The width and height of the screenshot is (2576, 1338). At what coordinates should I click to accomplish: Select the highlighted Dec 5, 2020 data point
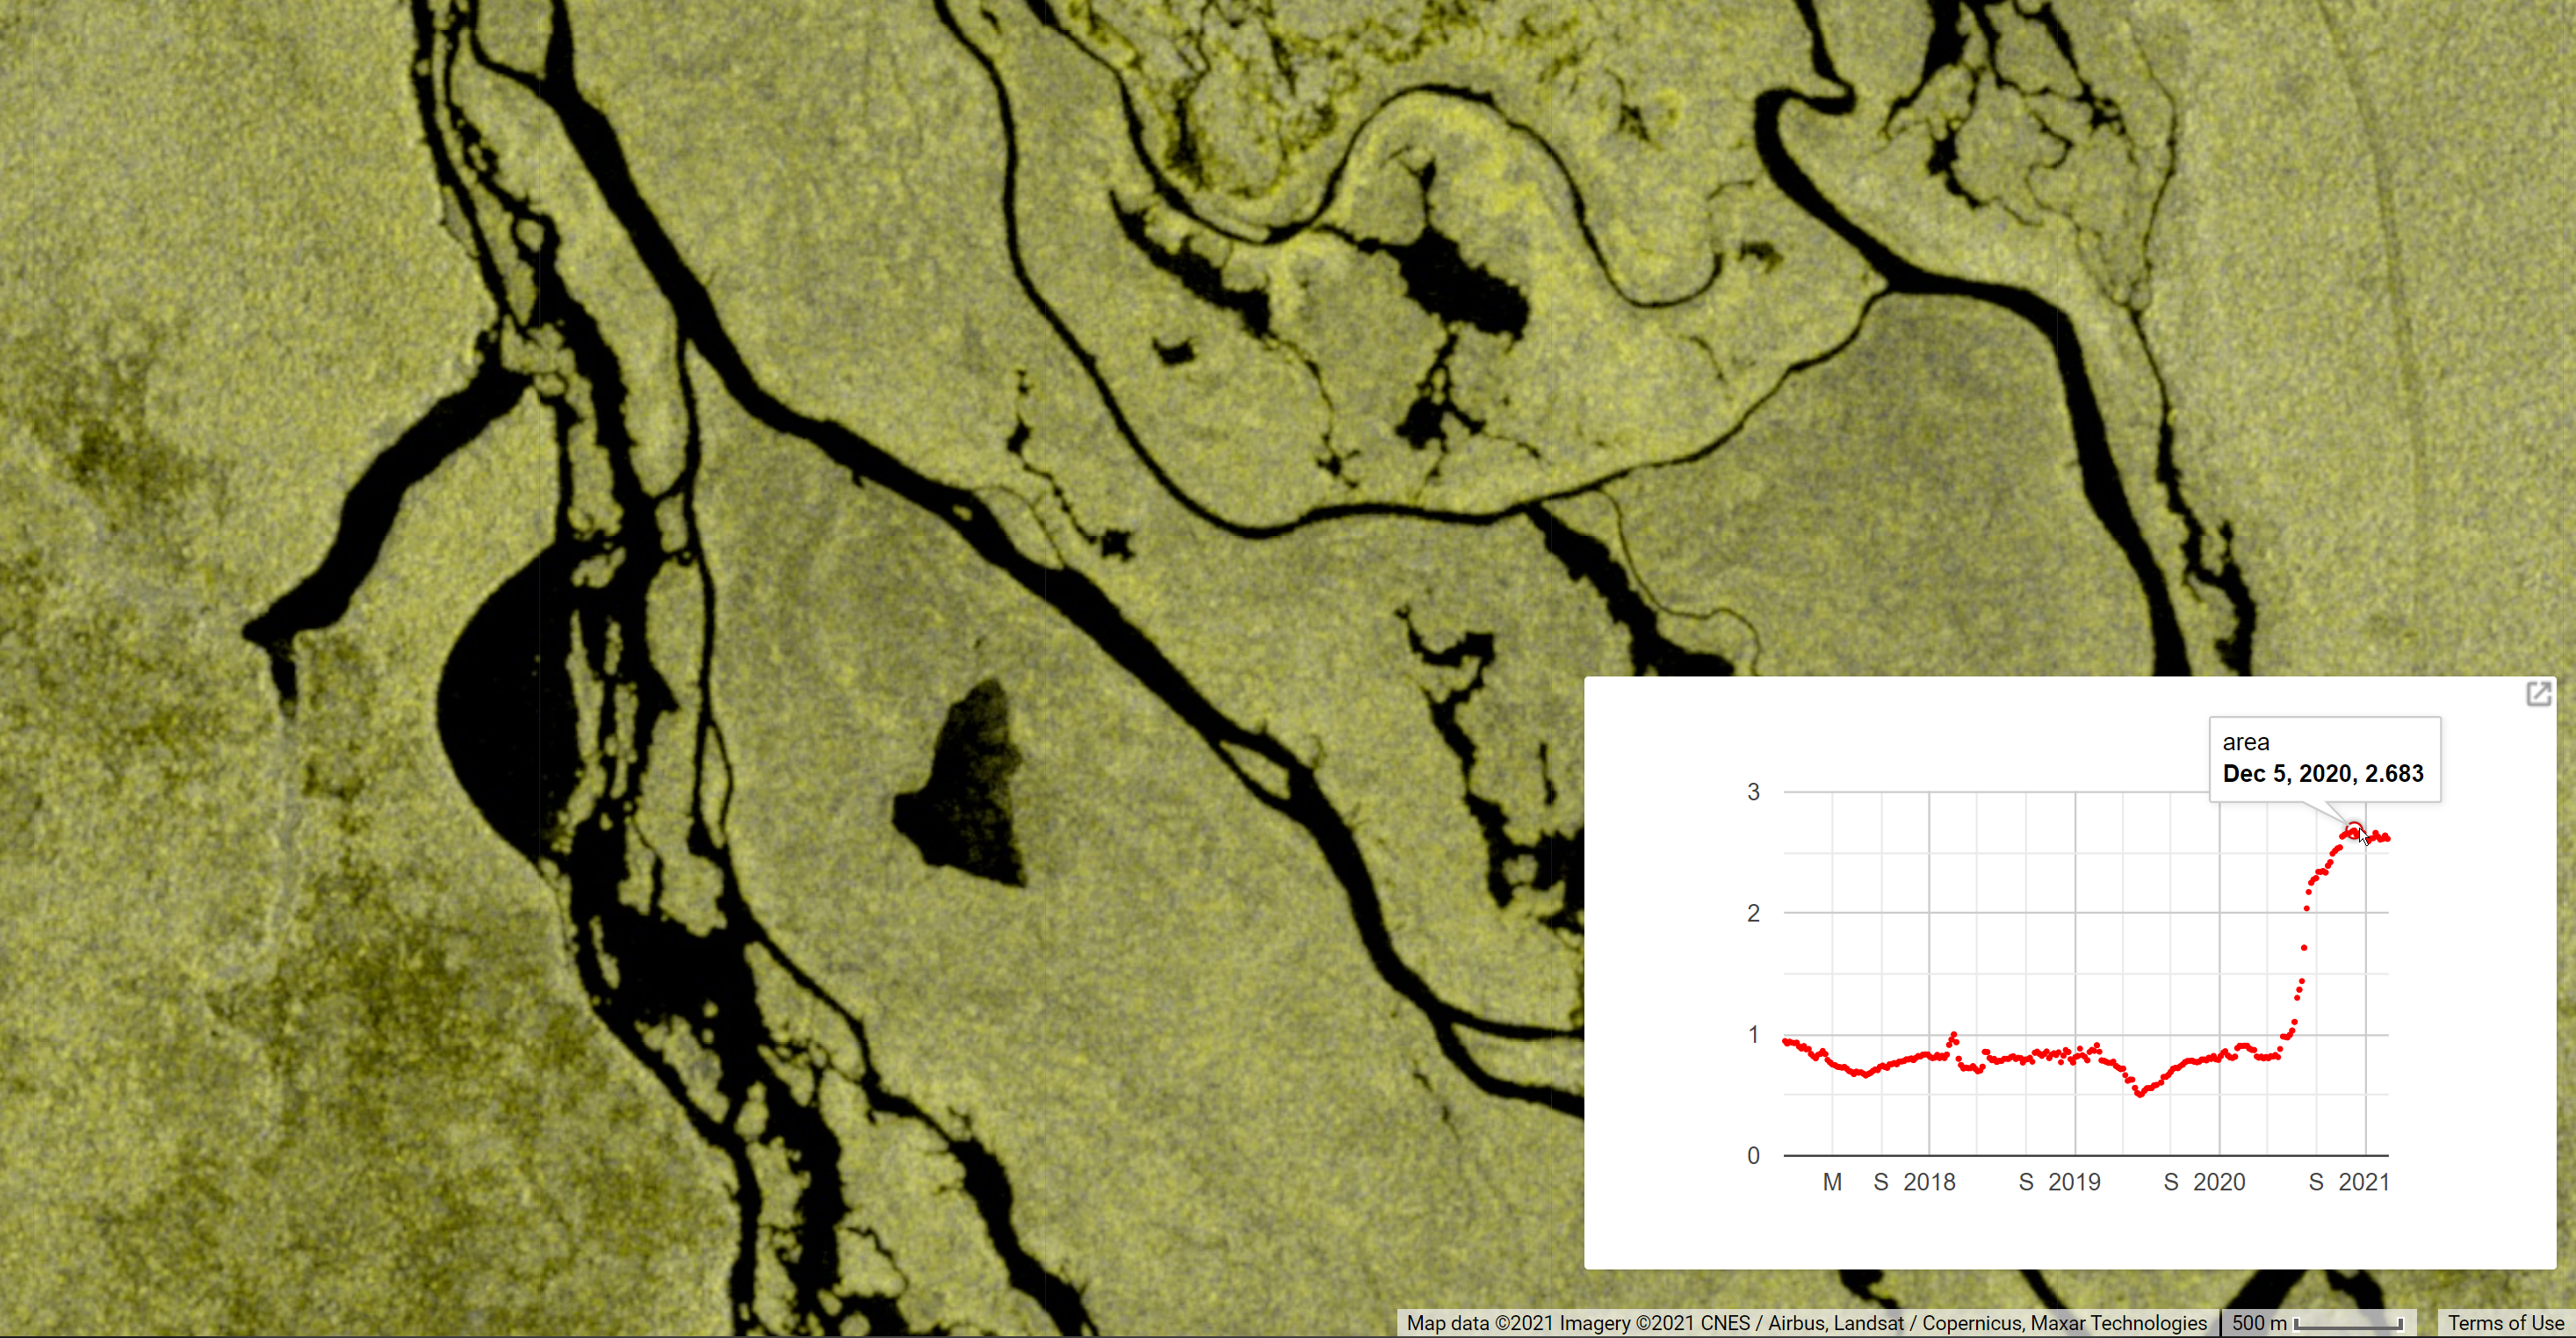click(x=2354, y=830)
